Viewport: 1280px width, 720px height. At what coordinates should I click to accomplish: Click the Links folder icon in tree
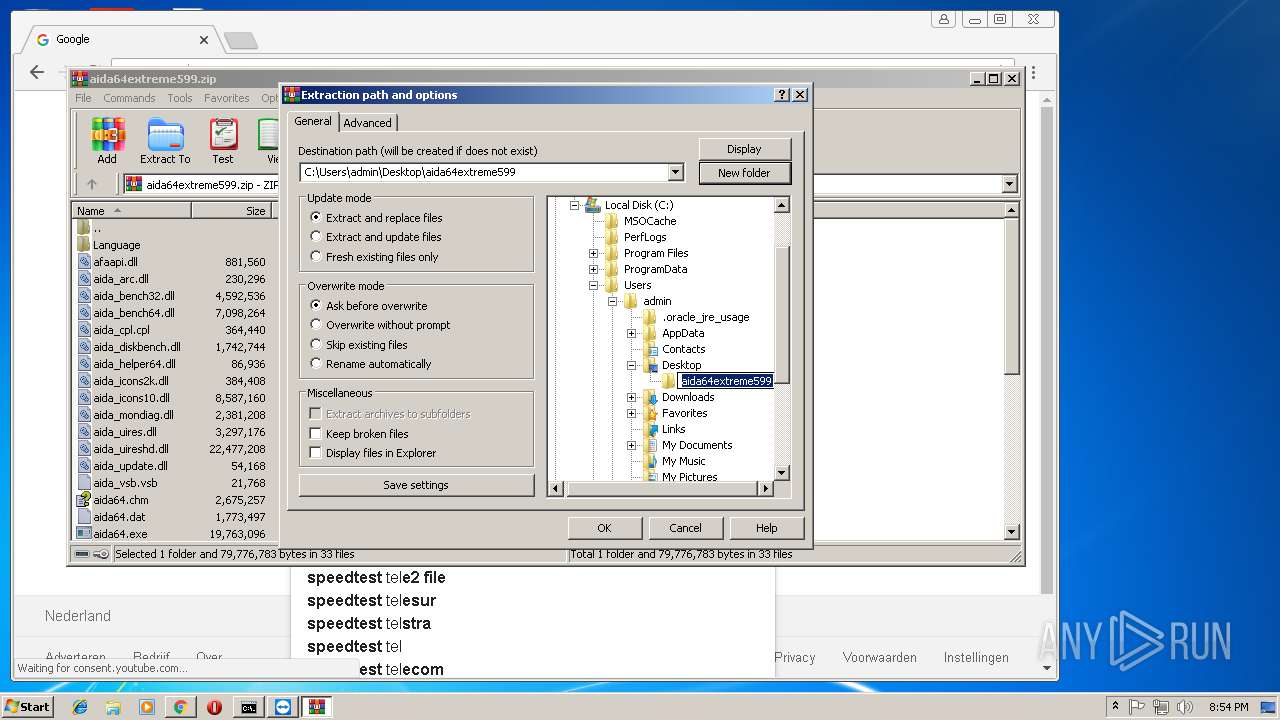651,429
